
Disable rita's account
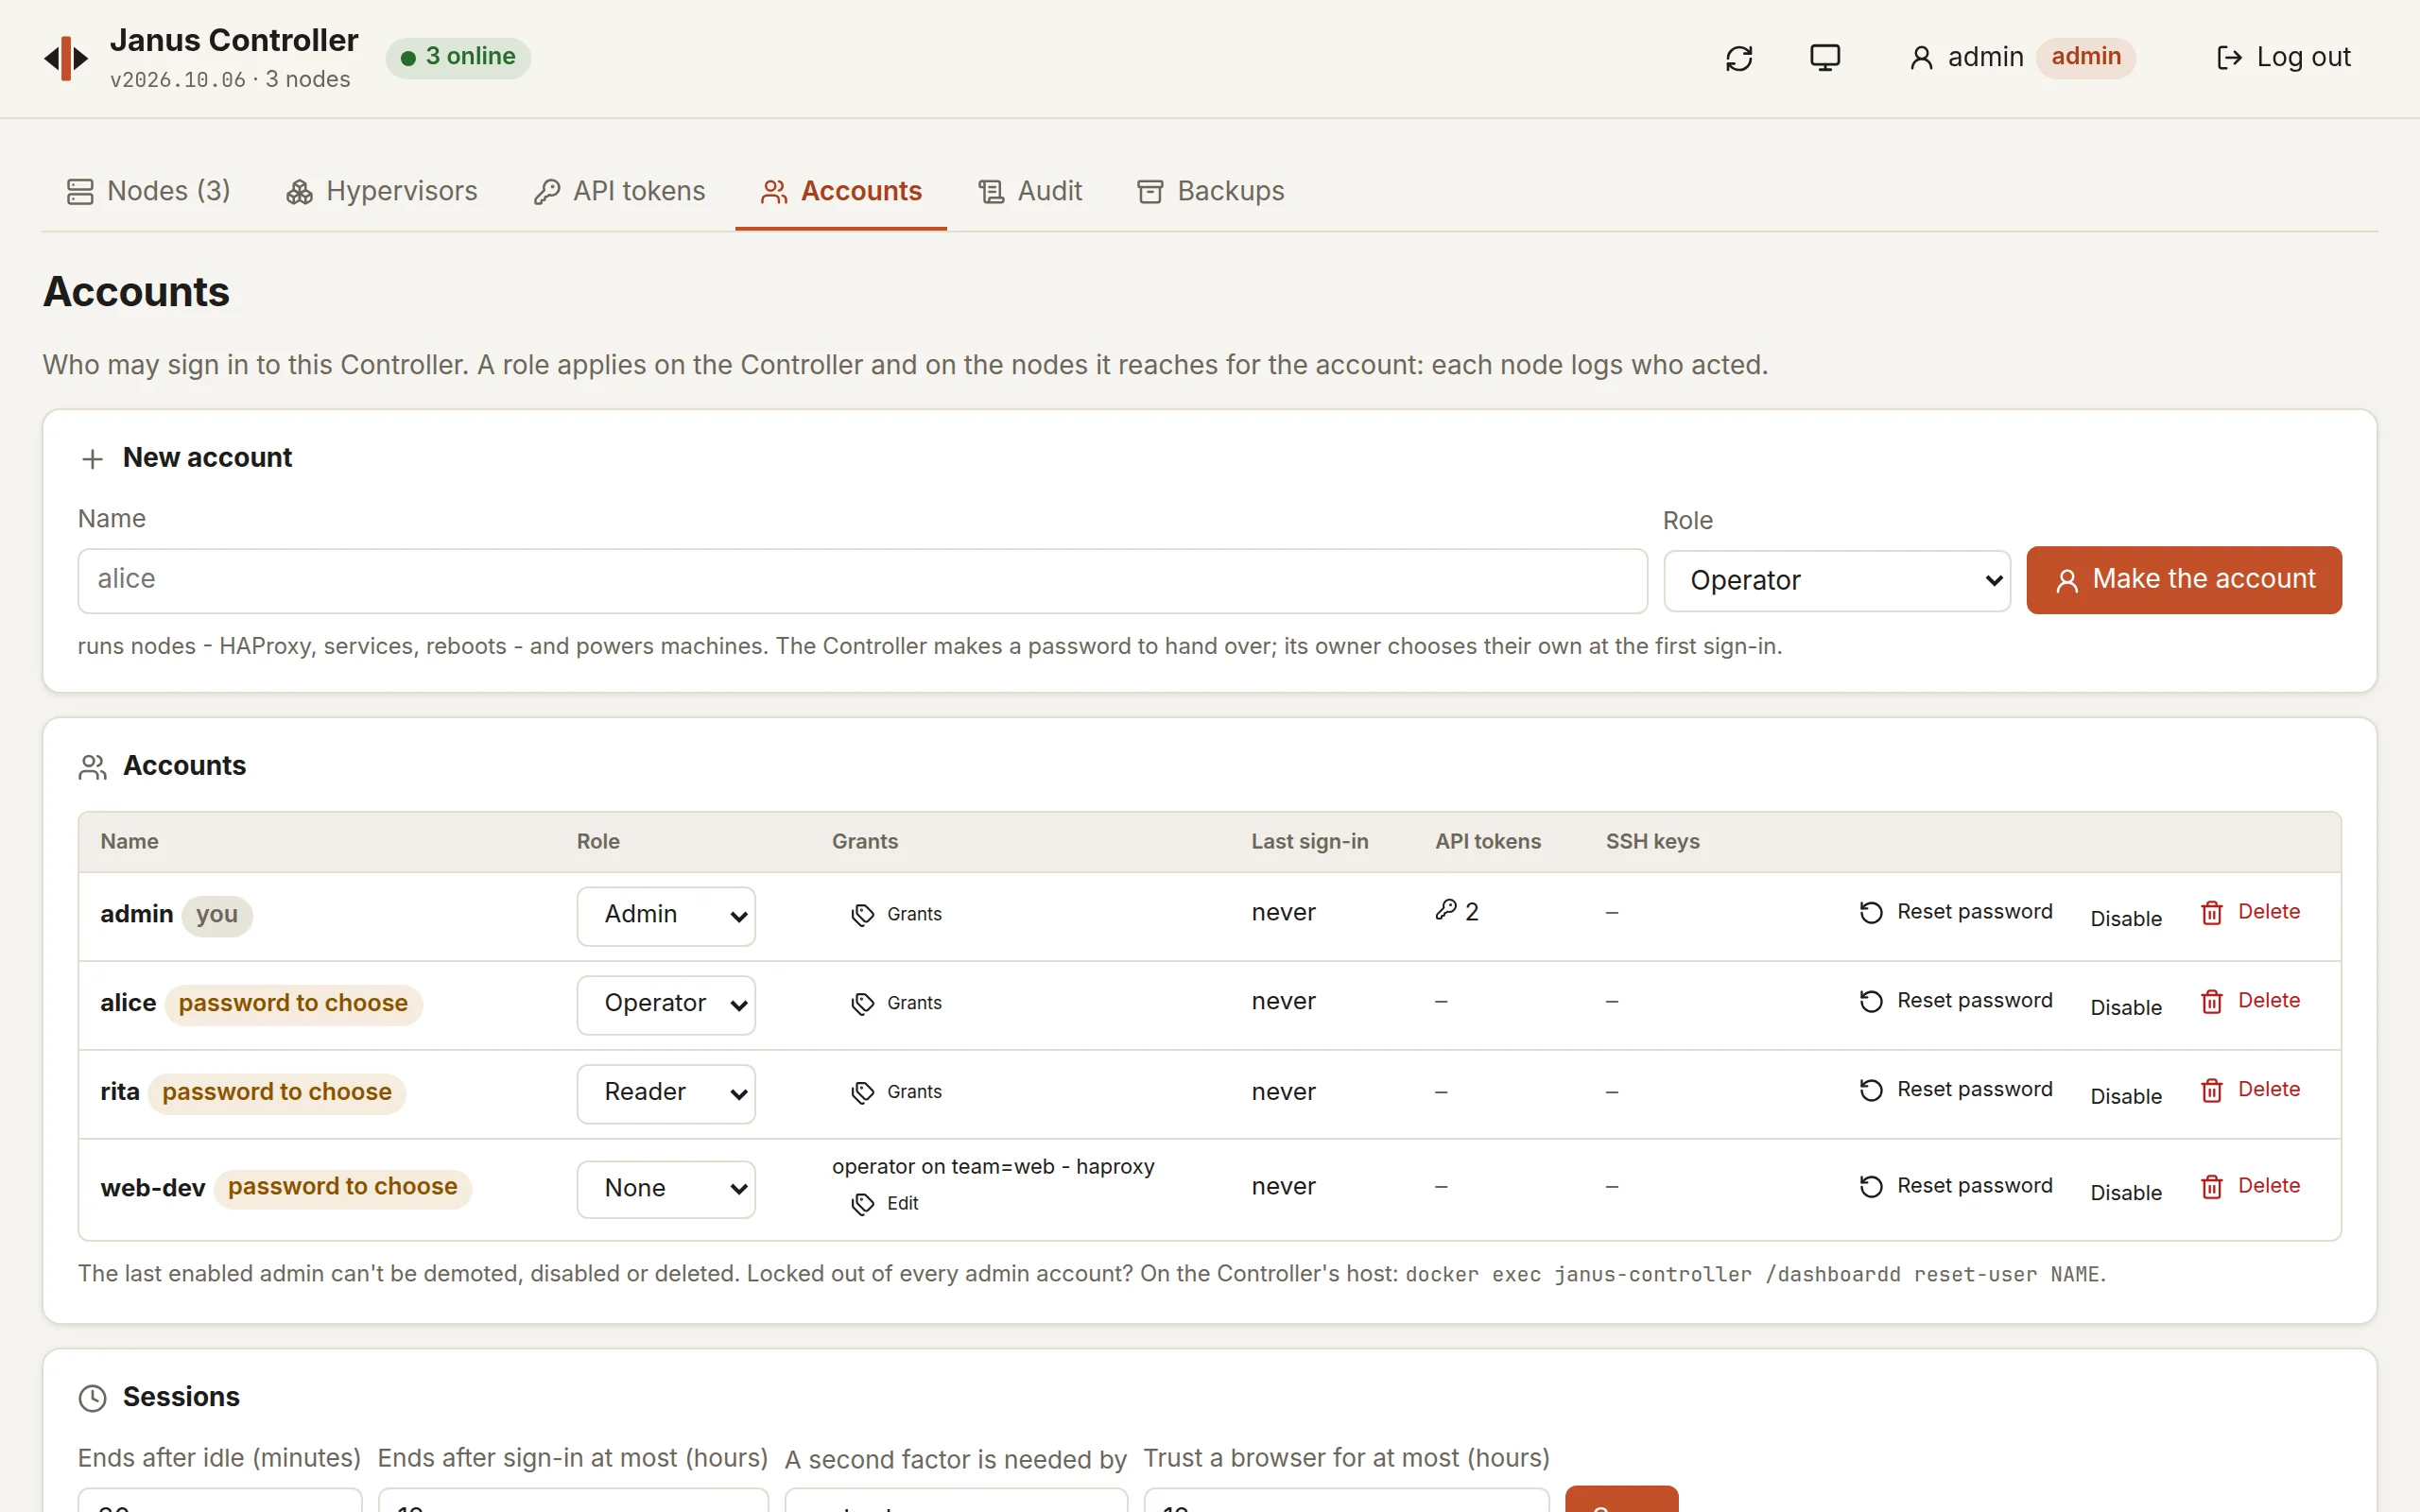click(x=2126, y=1097)
